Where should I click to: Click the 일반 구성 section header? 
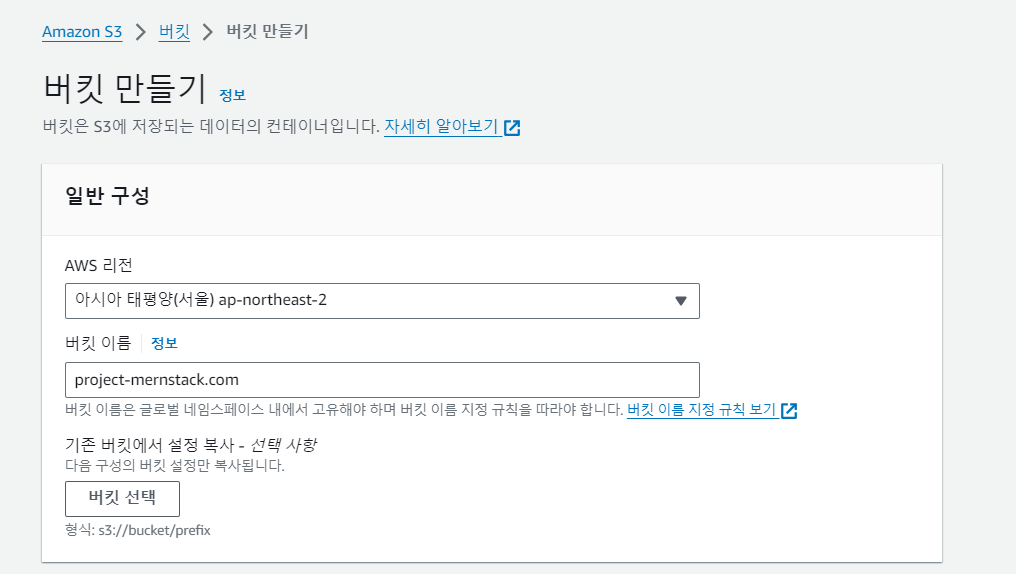[x=107, y=196]
